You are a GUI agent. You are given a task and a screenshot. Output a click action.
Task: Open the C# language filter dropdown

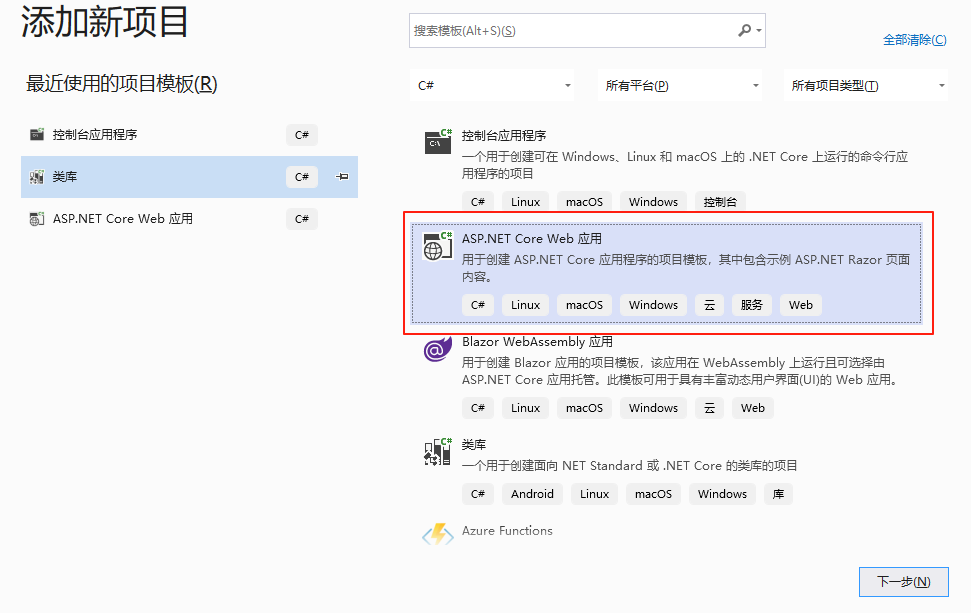click(x=492, y=85)
